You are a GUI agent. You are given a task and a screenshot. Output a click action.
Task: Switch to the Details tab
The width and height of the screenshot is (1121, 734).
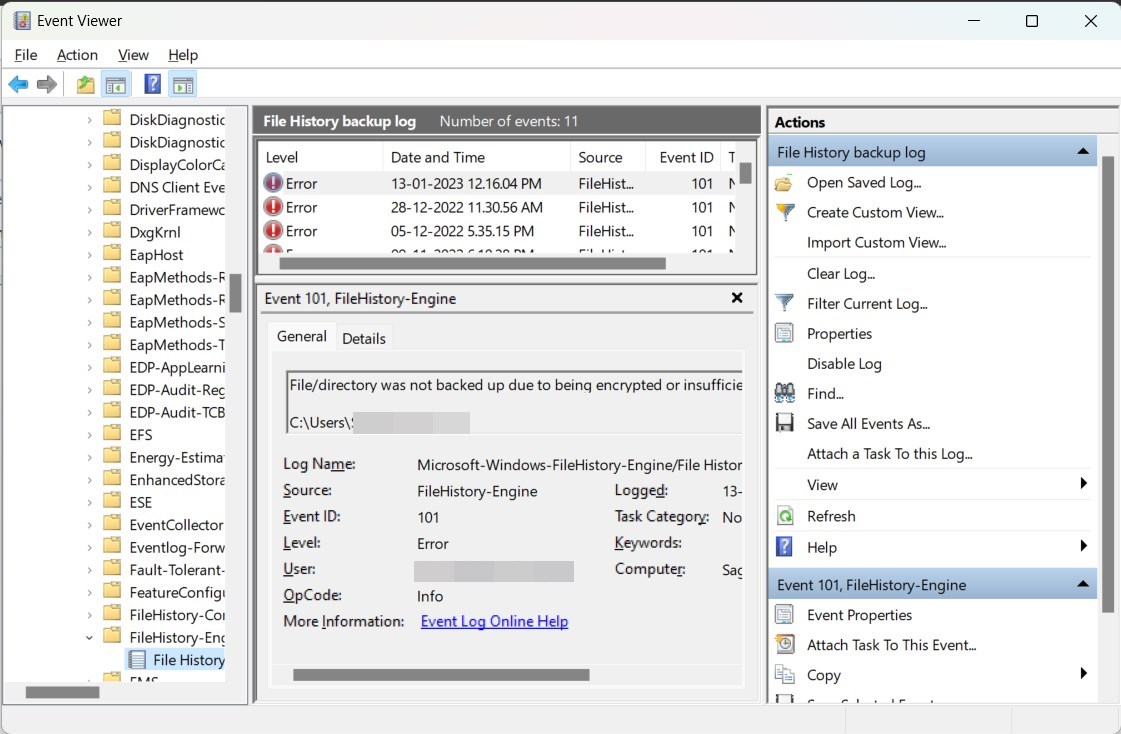[364, 338]
